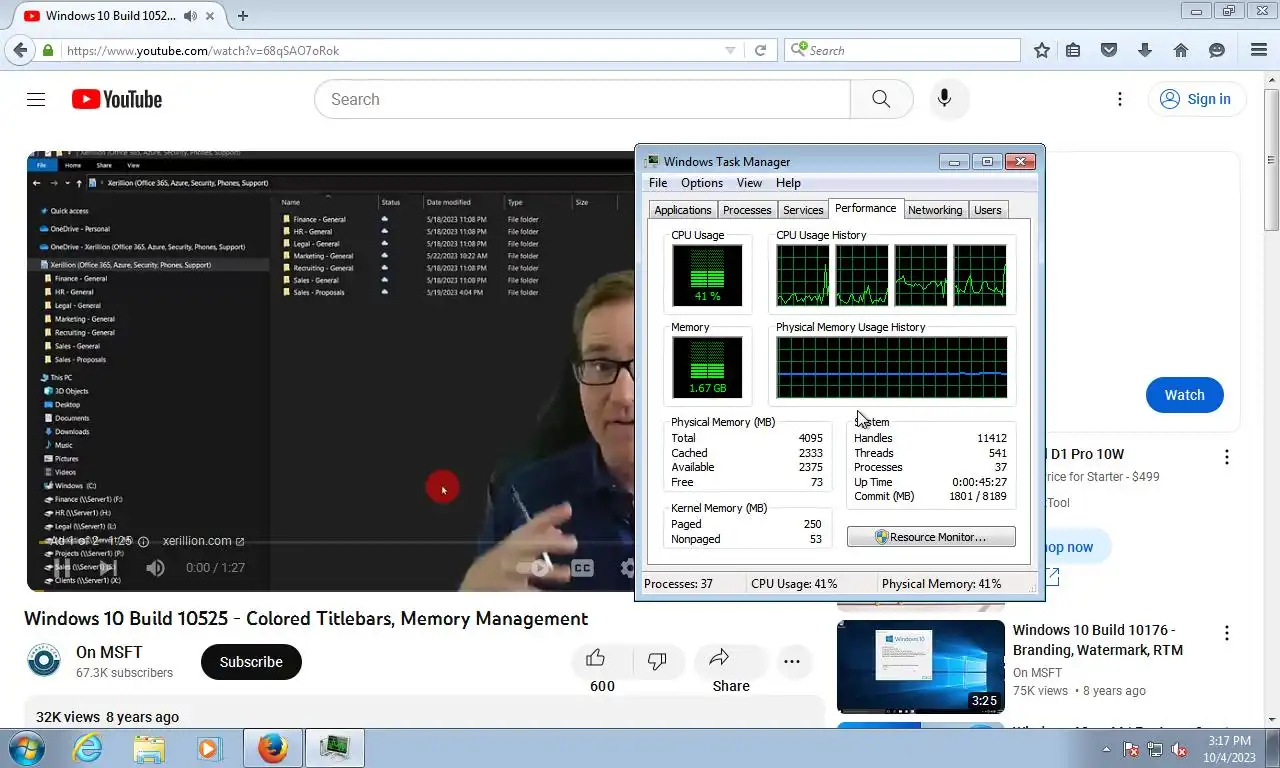Switch to the Services tab
This screenshot has width=1280, height=768.
[803, 210]
